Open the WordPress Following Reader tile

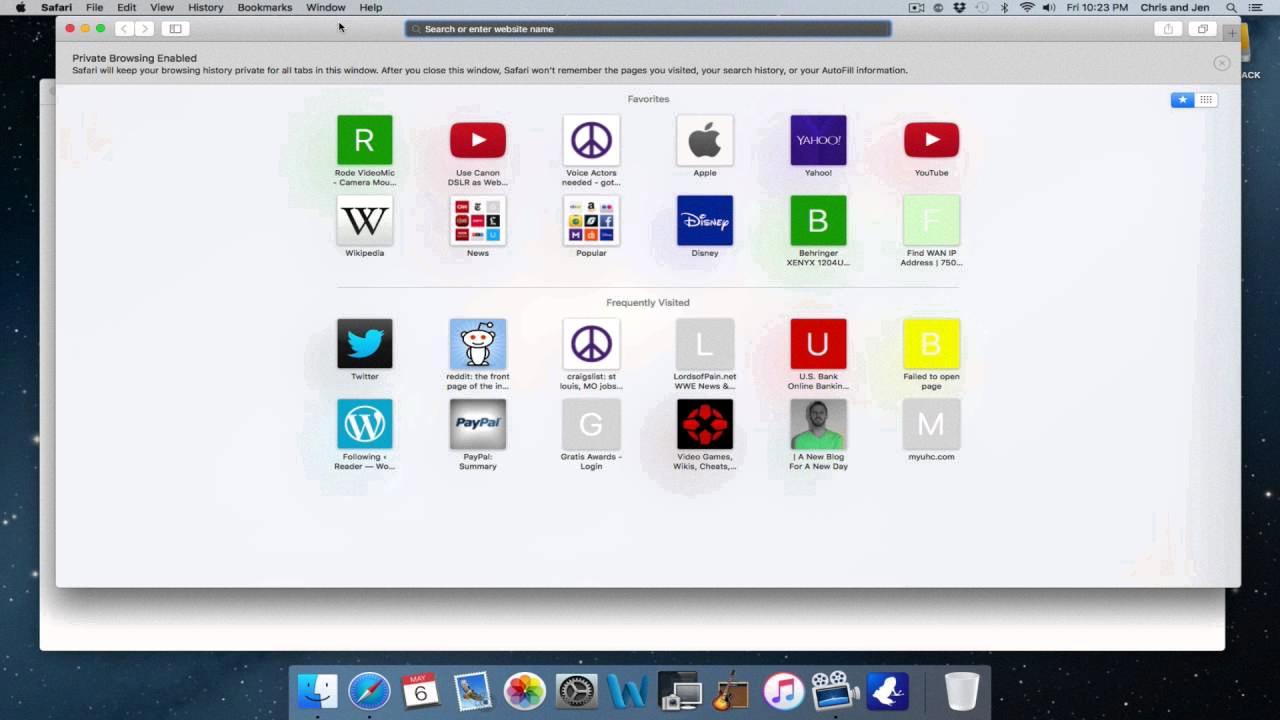click(x=364, y=424)
